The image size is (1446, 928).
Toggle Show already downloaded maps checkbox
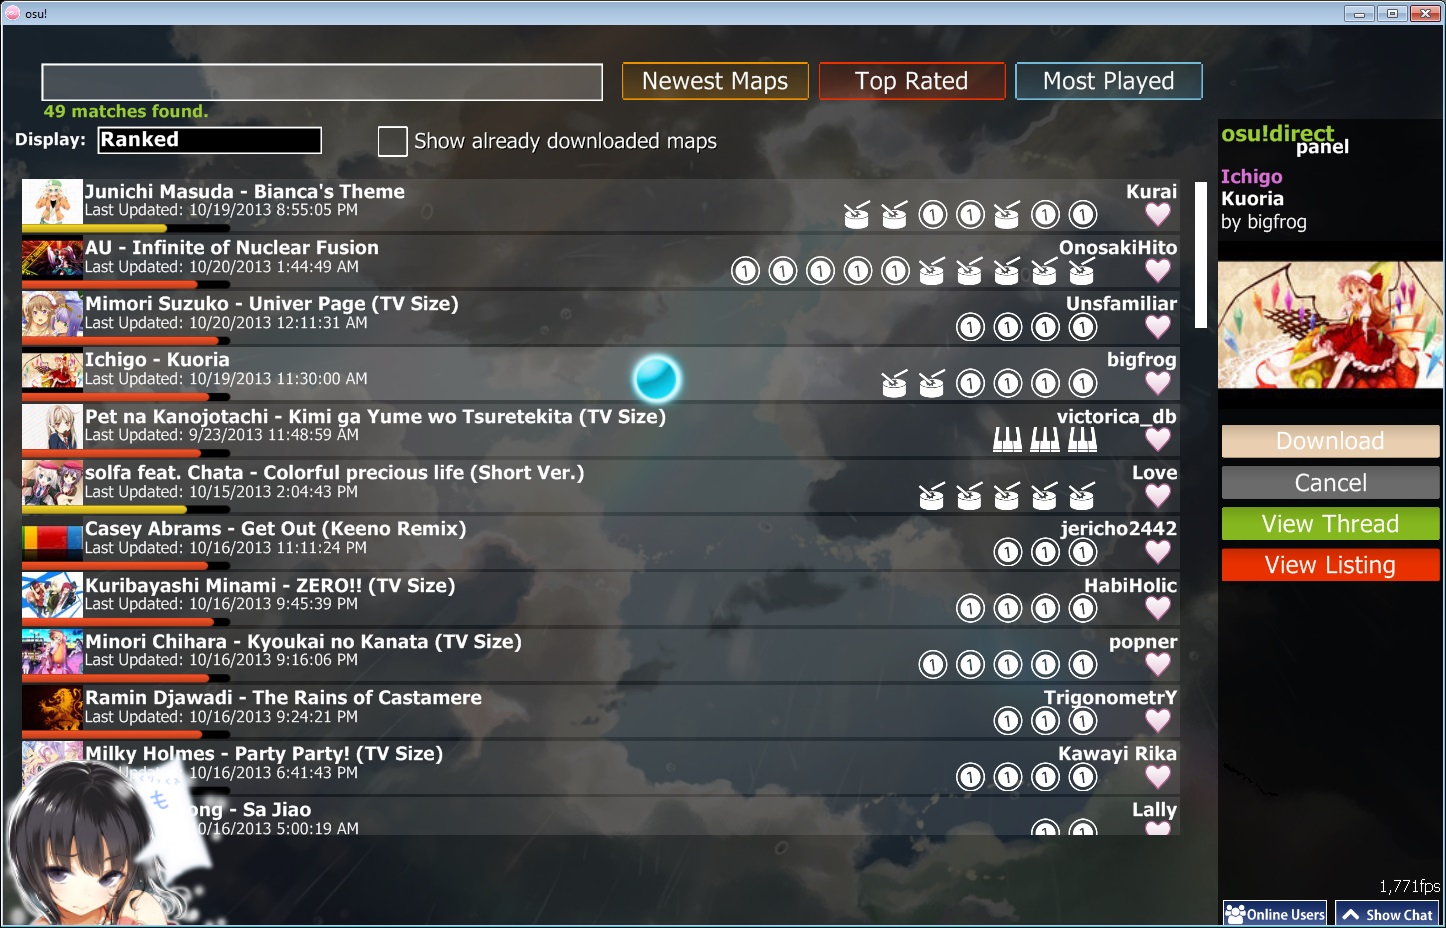point(392,141)
